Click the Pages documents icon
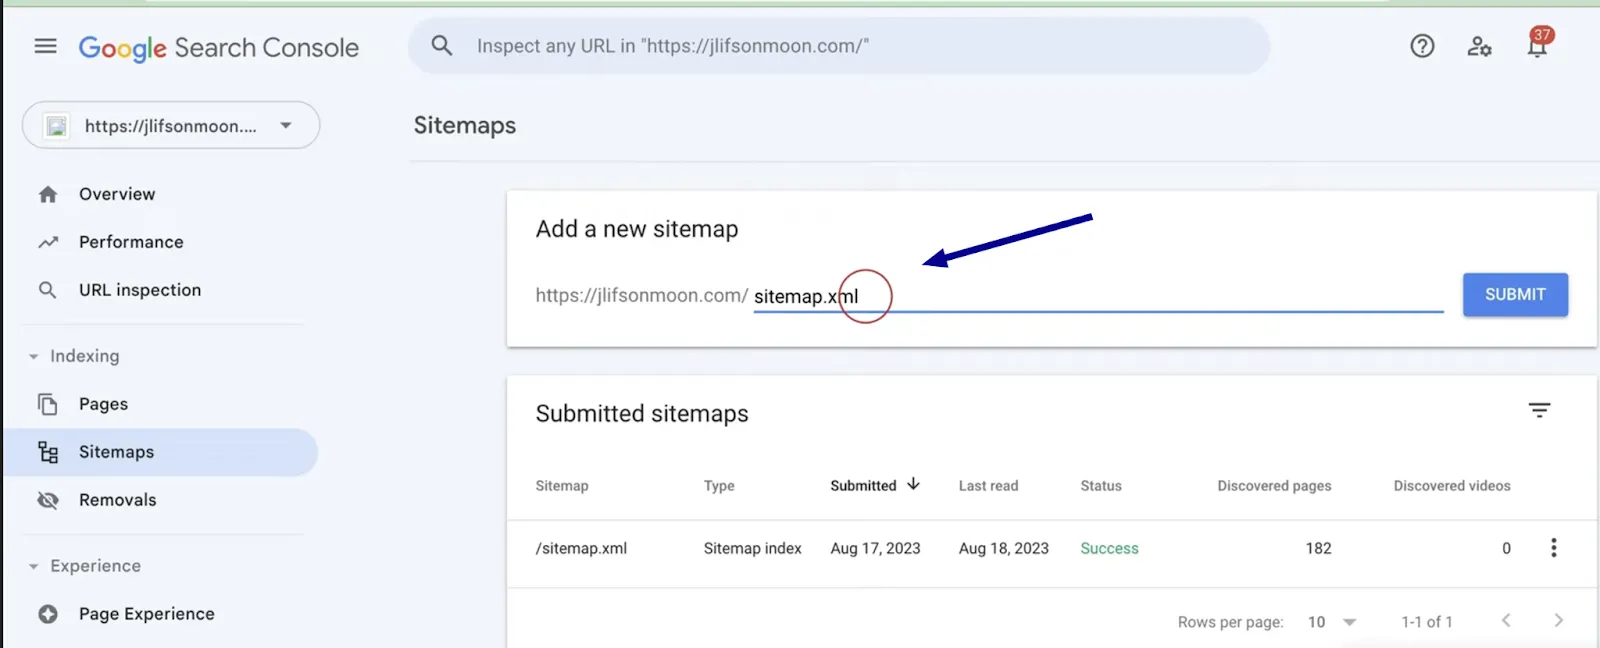Image resolution: width=1600 pixels, height=648 pixels. (x=47, y=404)
